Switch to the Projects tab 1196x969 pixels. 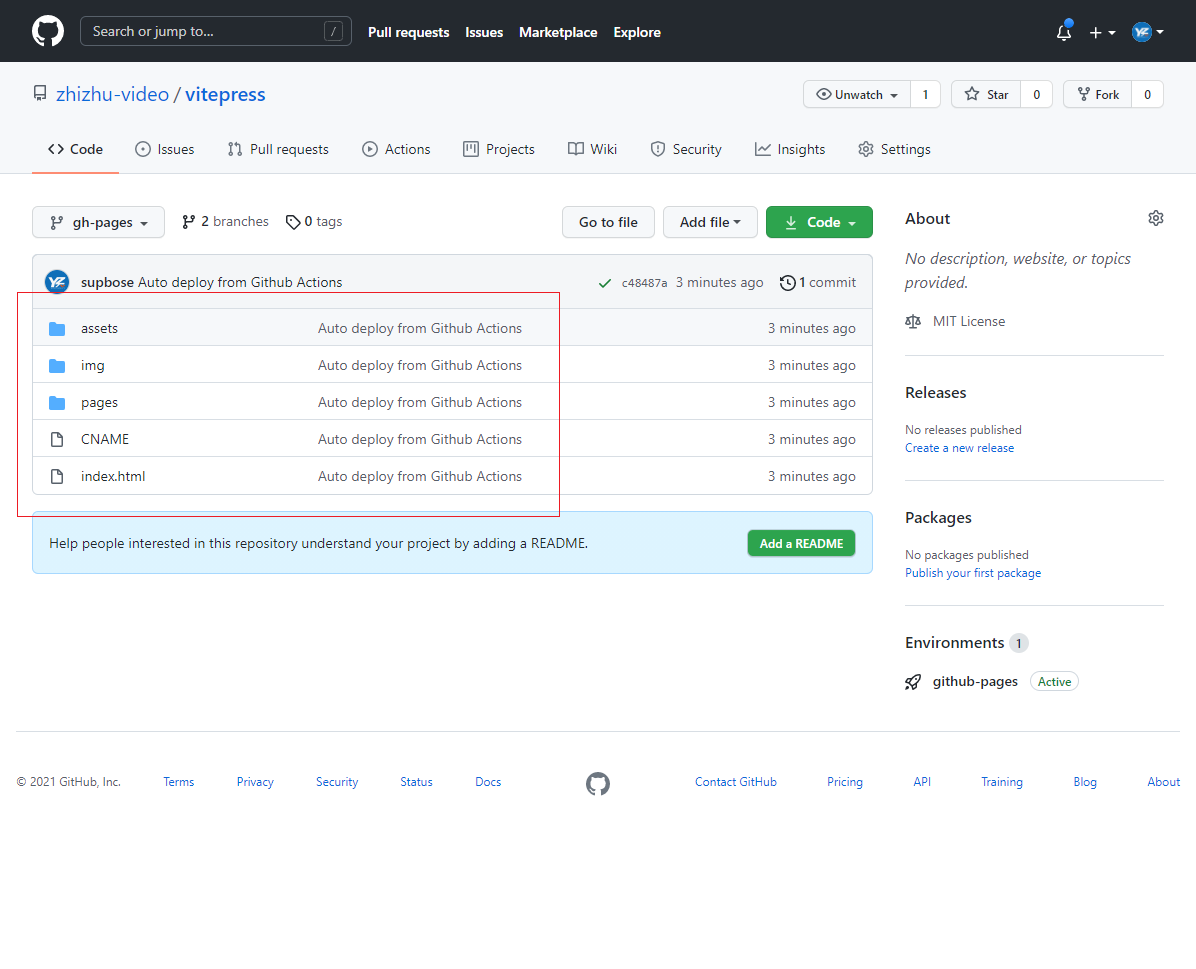(x=499, y=150)
